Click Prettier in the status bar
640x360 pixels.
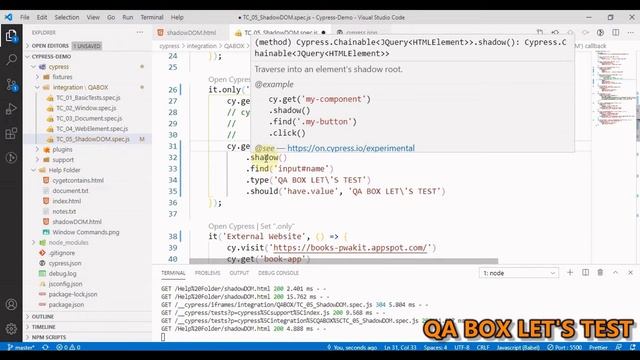point(598,347)
